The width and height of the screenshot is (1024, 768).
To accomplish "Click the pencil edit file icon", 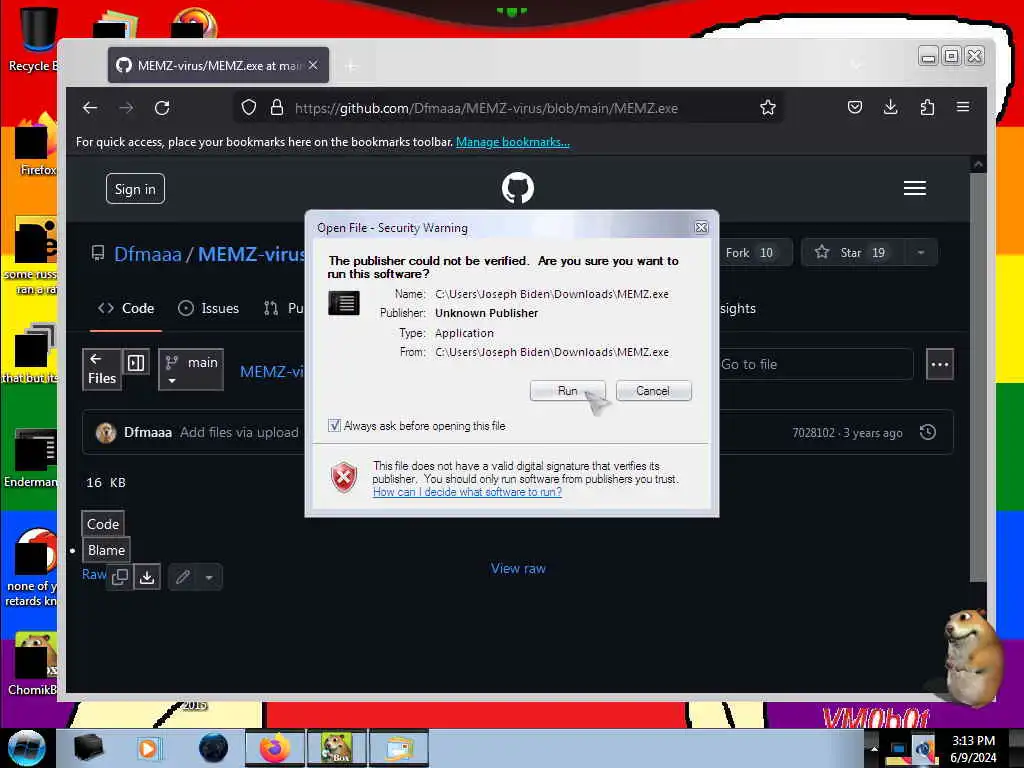I will pyautogui.click(x=183, y=577).
